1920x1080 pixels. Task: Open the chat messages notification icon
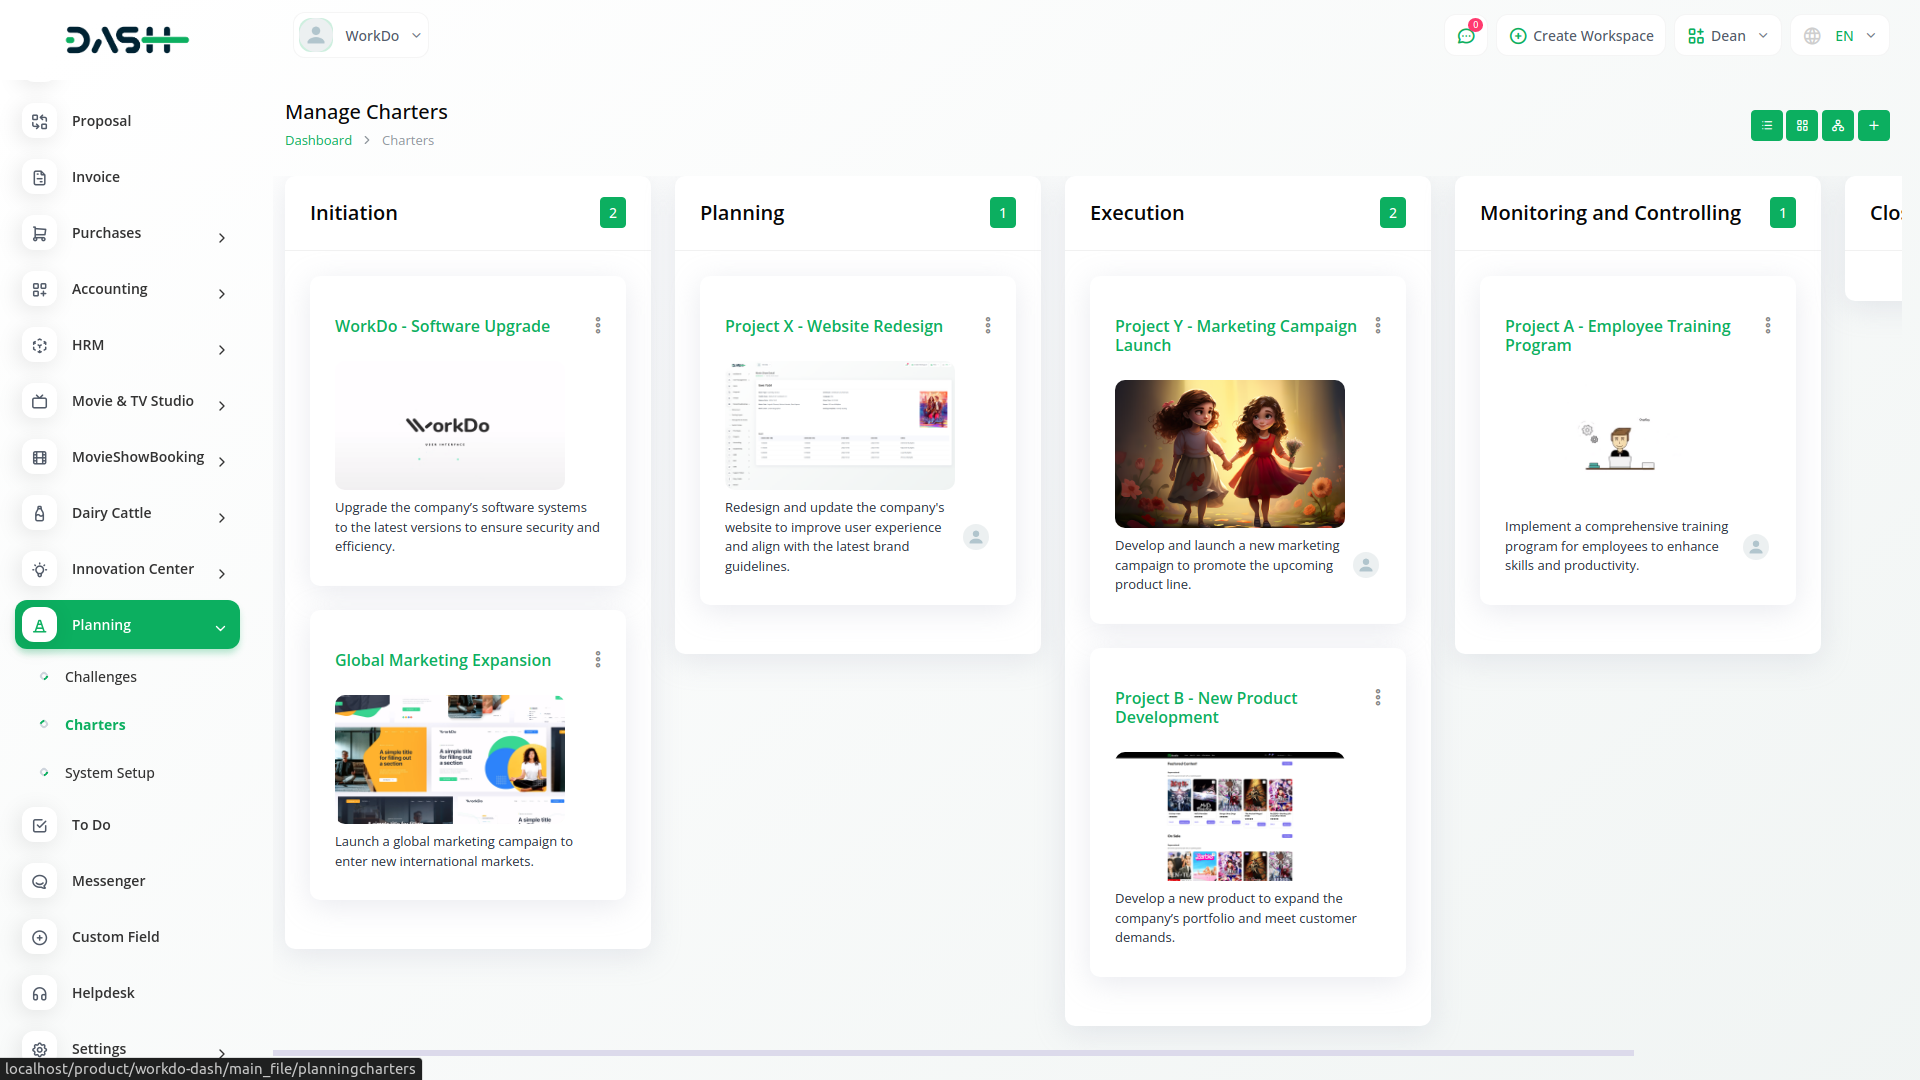click(1466, 36)
